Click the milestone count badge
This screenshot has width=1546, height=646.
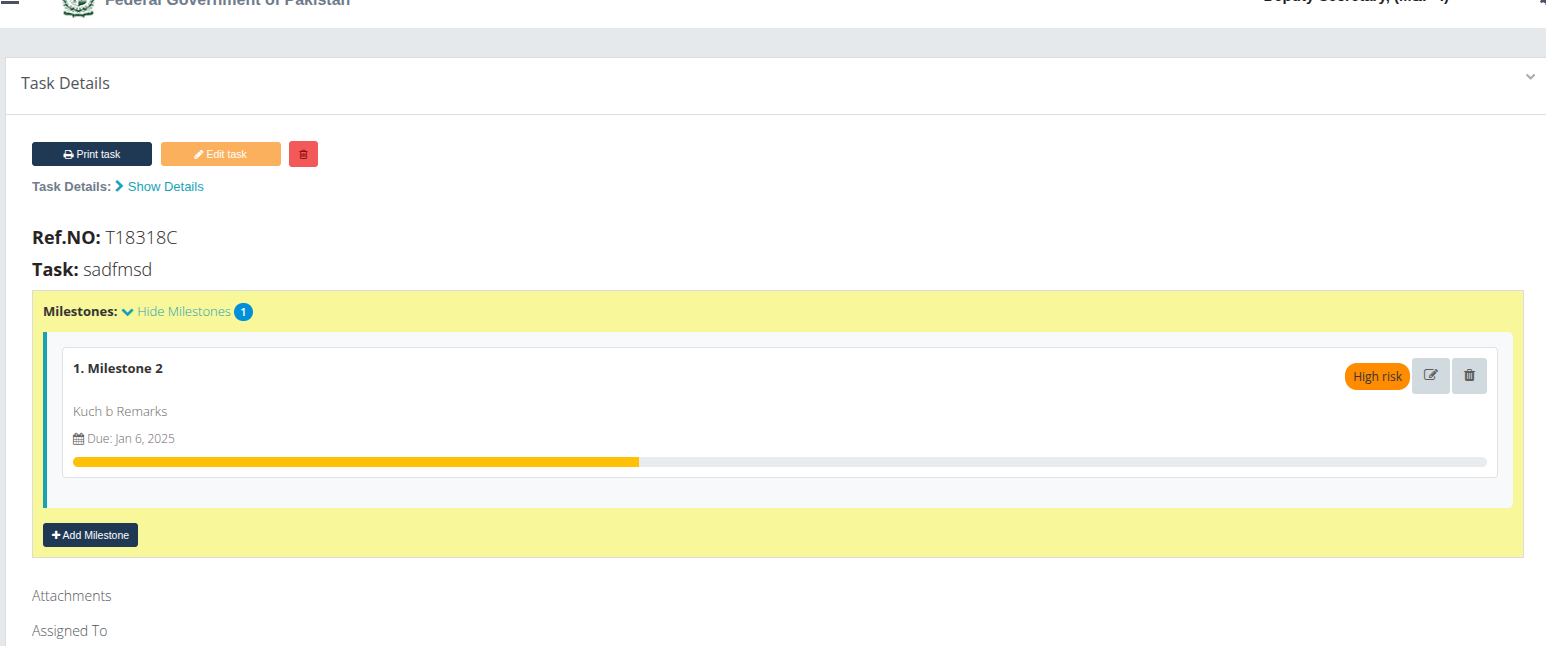click(243, 312)
